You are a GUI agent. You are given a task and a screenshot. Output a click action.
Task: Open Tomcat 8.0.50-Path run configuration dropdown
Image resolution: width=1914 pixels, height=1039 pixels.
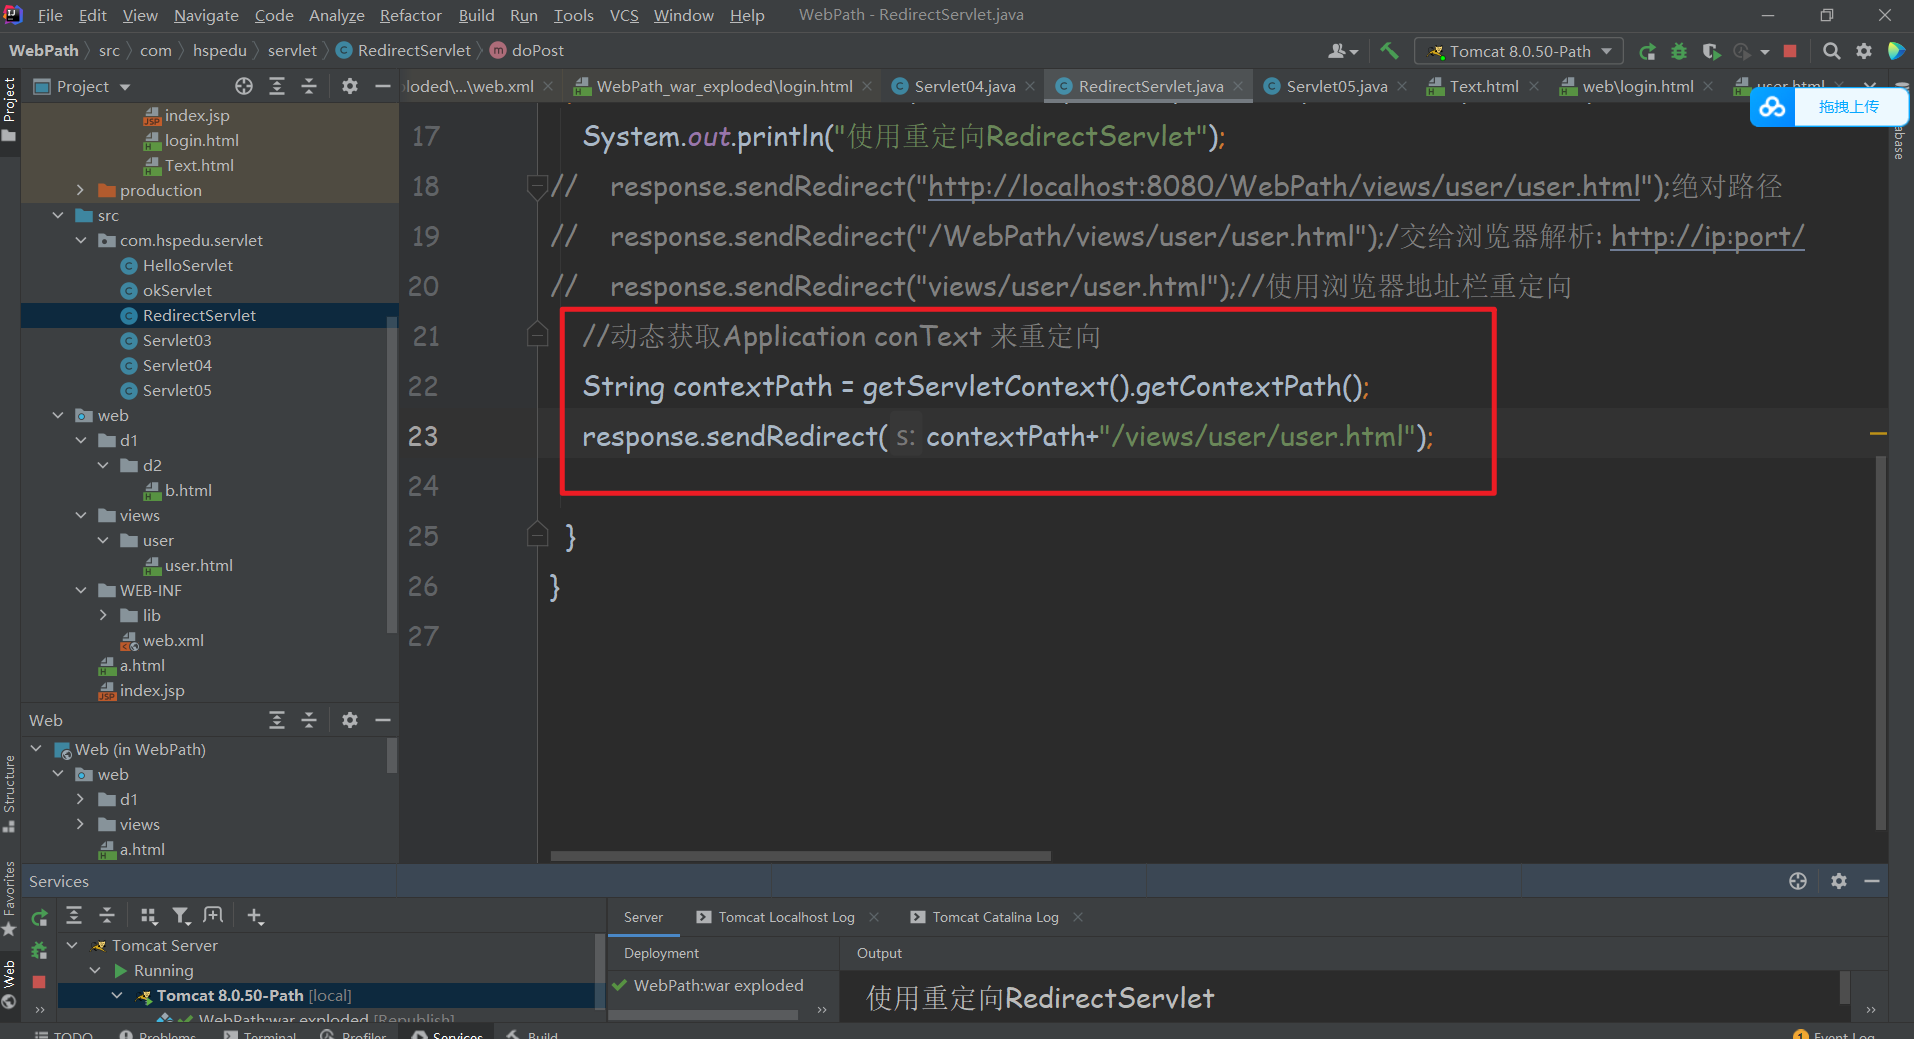[x=1519, y=51]
